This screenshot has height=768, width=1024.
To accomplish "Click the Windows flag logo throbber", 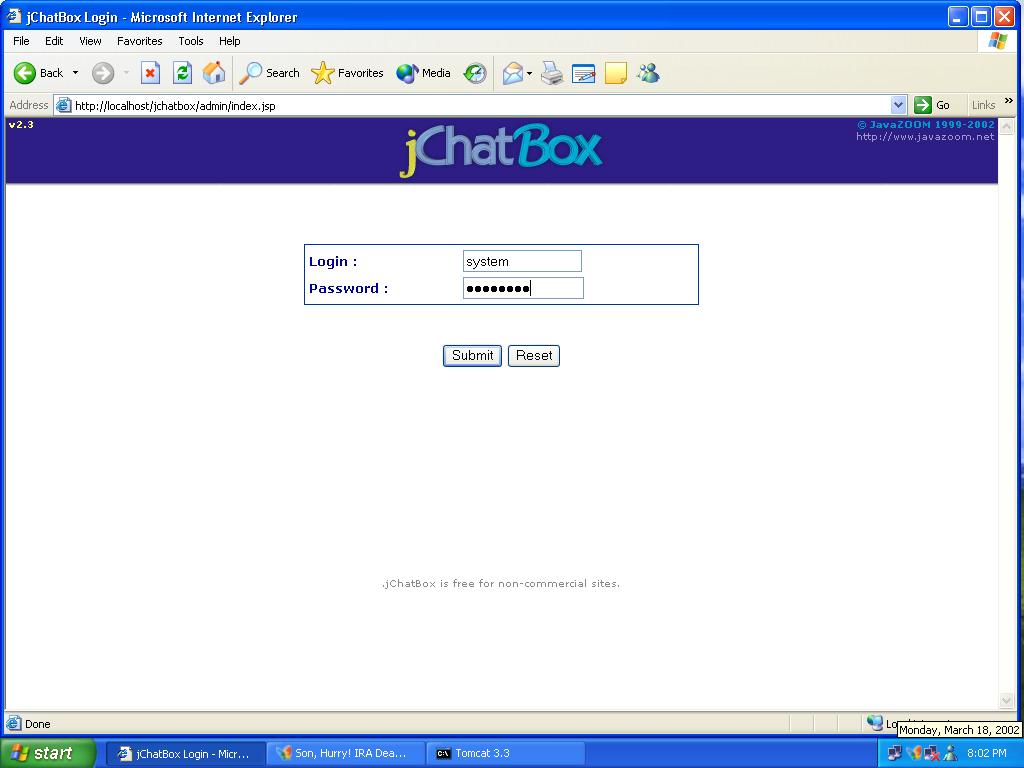I will (997, 41).
